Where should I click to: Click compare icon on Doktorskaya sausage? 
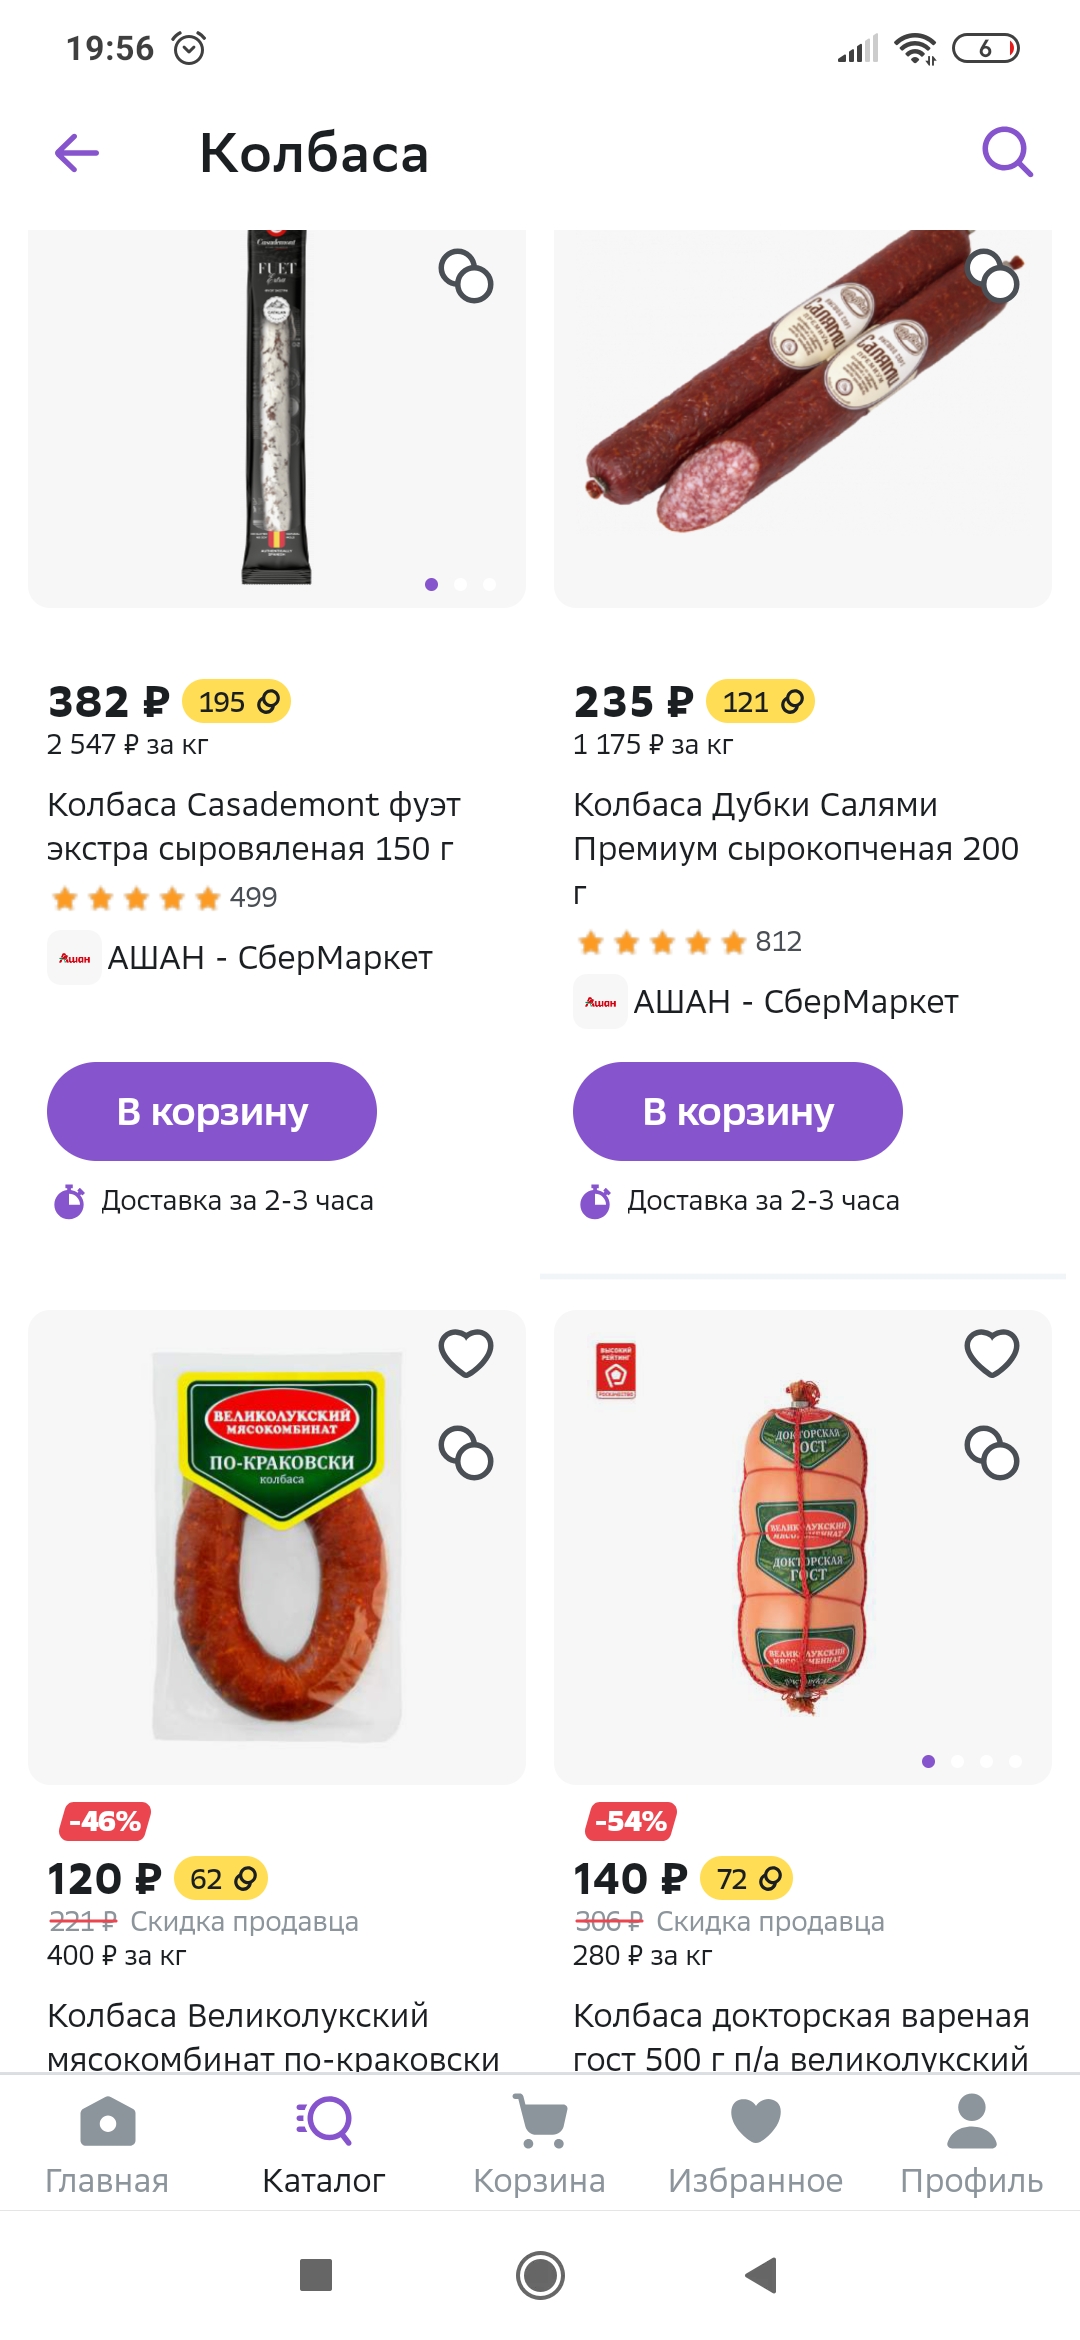pos(992,1453)
